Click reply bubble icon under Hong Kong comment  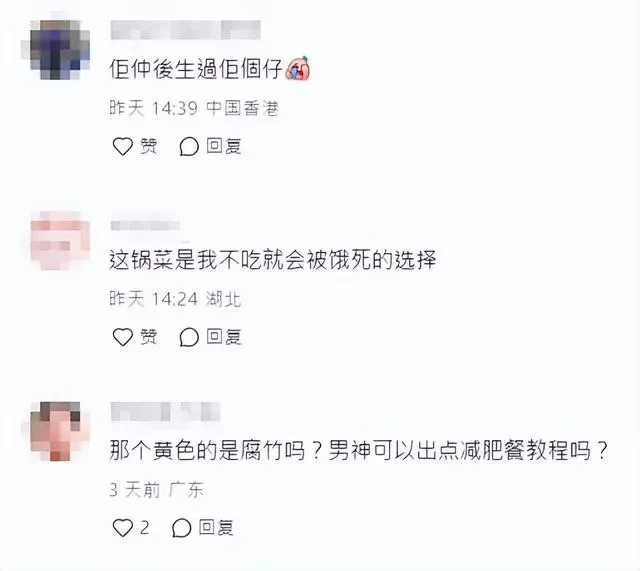tap(189, 147)
